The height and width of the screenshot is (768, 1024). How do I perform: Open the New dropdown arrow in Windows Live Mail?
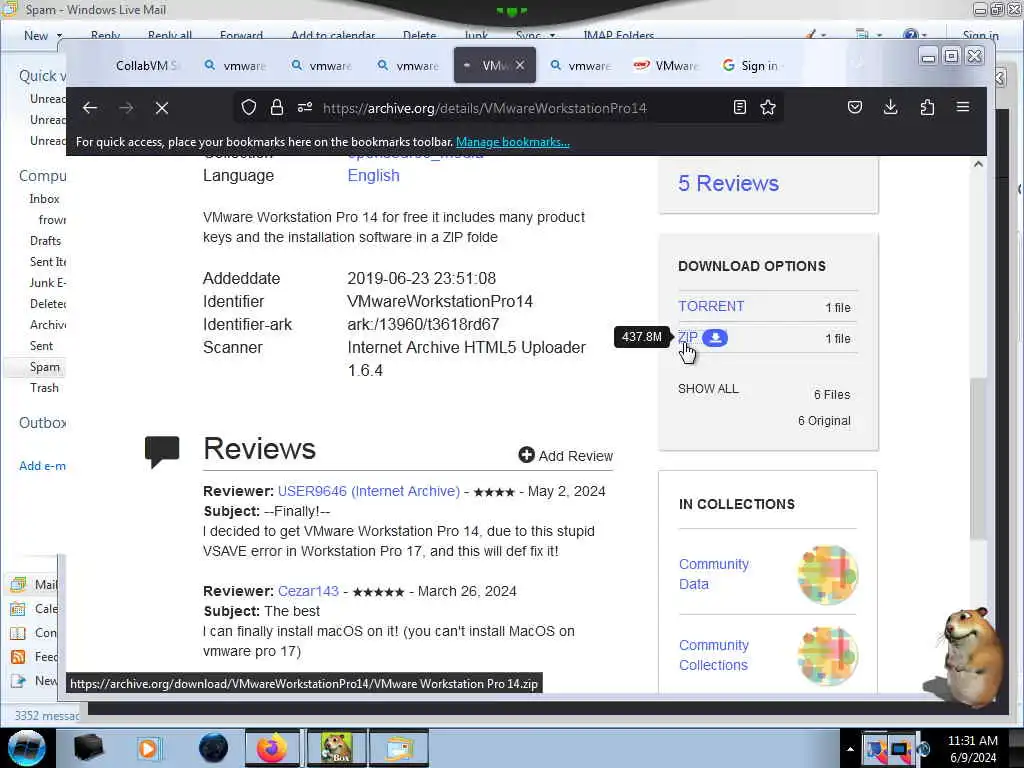click(59, 36)
